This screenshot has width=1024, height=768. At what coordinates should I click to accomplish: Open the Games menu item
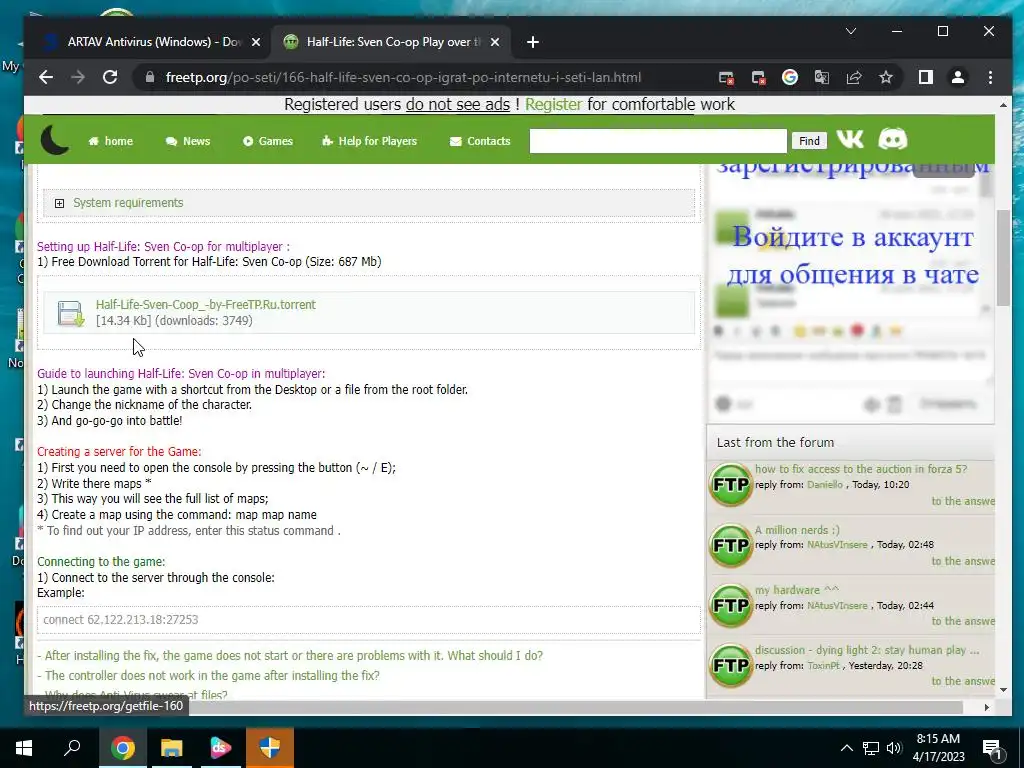(268, 141)
